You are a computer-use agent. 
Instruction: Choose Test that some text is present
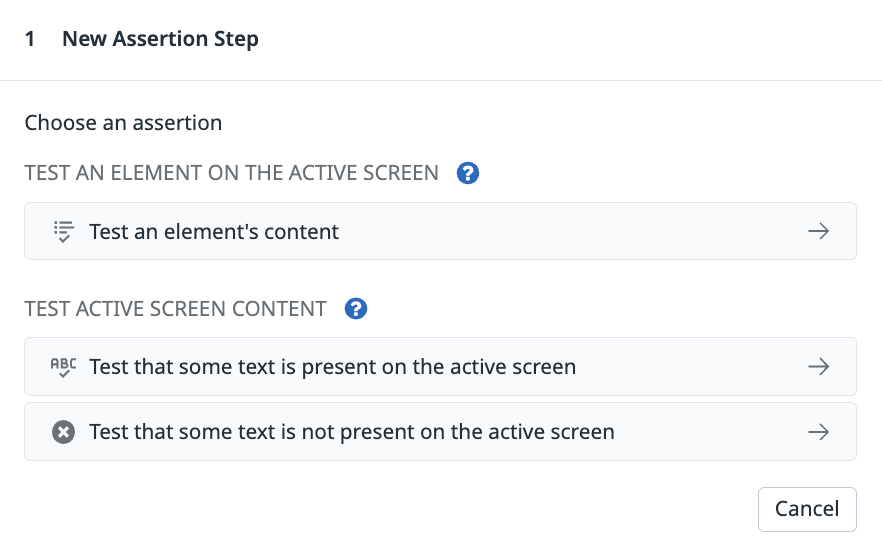point(440,367)
